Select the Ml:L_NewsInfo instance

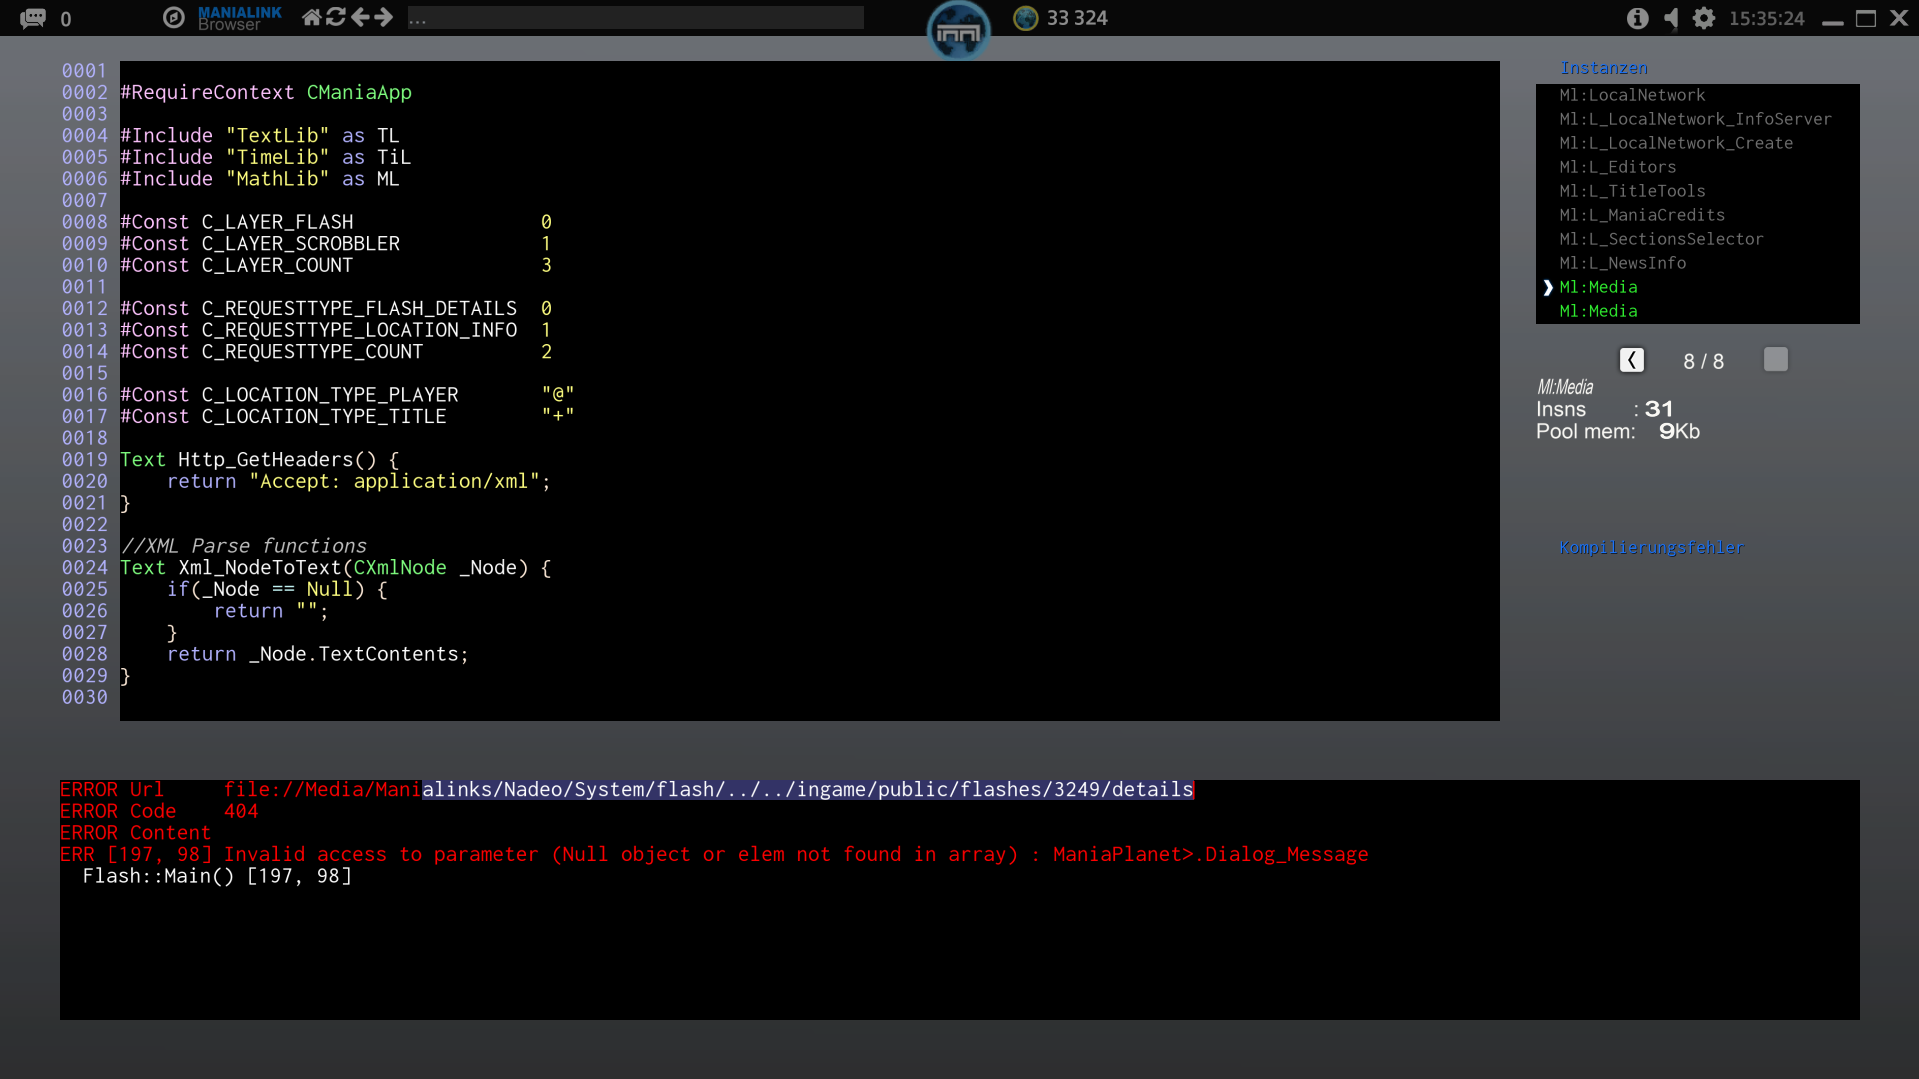(1622, 263)
